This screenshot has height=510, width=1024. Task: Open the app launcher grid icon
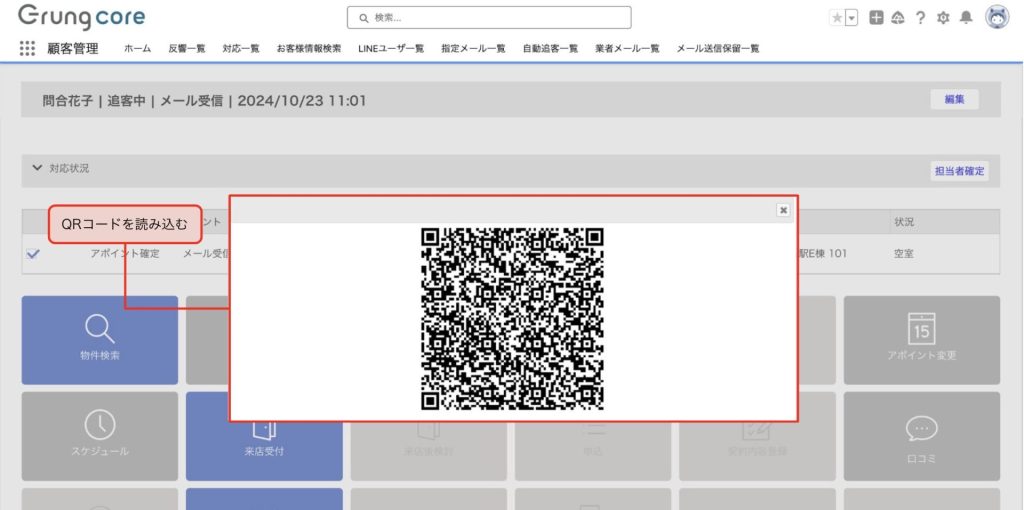pyautogui.click(x=27, y=48)
